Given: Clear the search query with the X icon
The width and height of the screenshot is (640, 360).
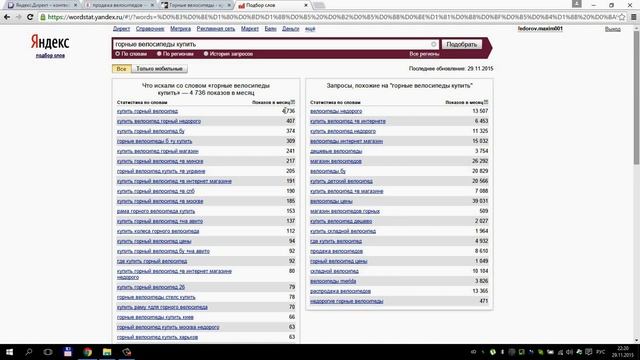Looking at the screenshot, I should tap(433, 44).
